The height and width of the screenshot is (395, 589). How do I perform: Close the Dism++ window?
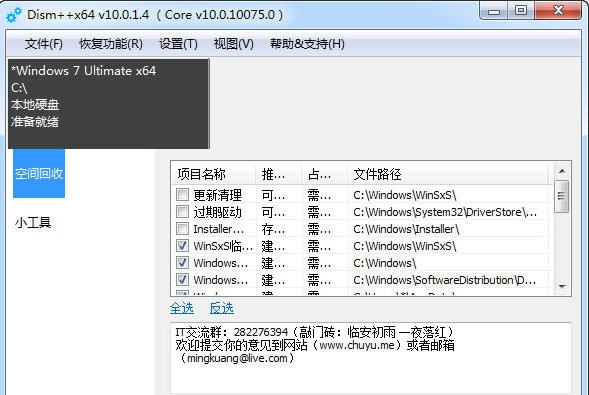click(558, 11)
